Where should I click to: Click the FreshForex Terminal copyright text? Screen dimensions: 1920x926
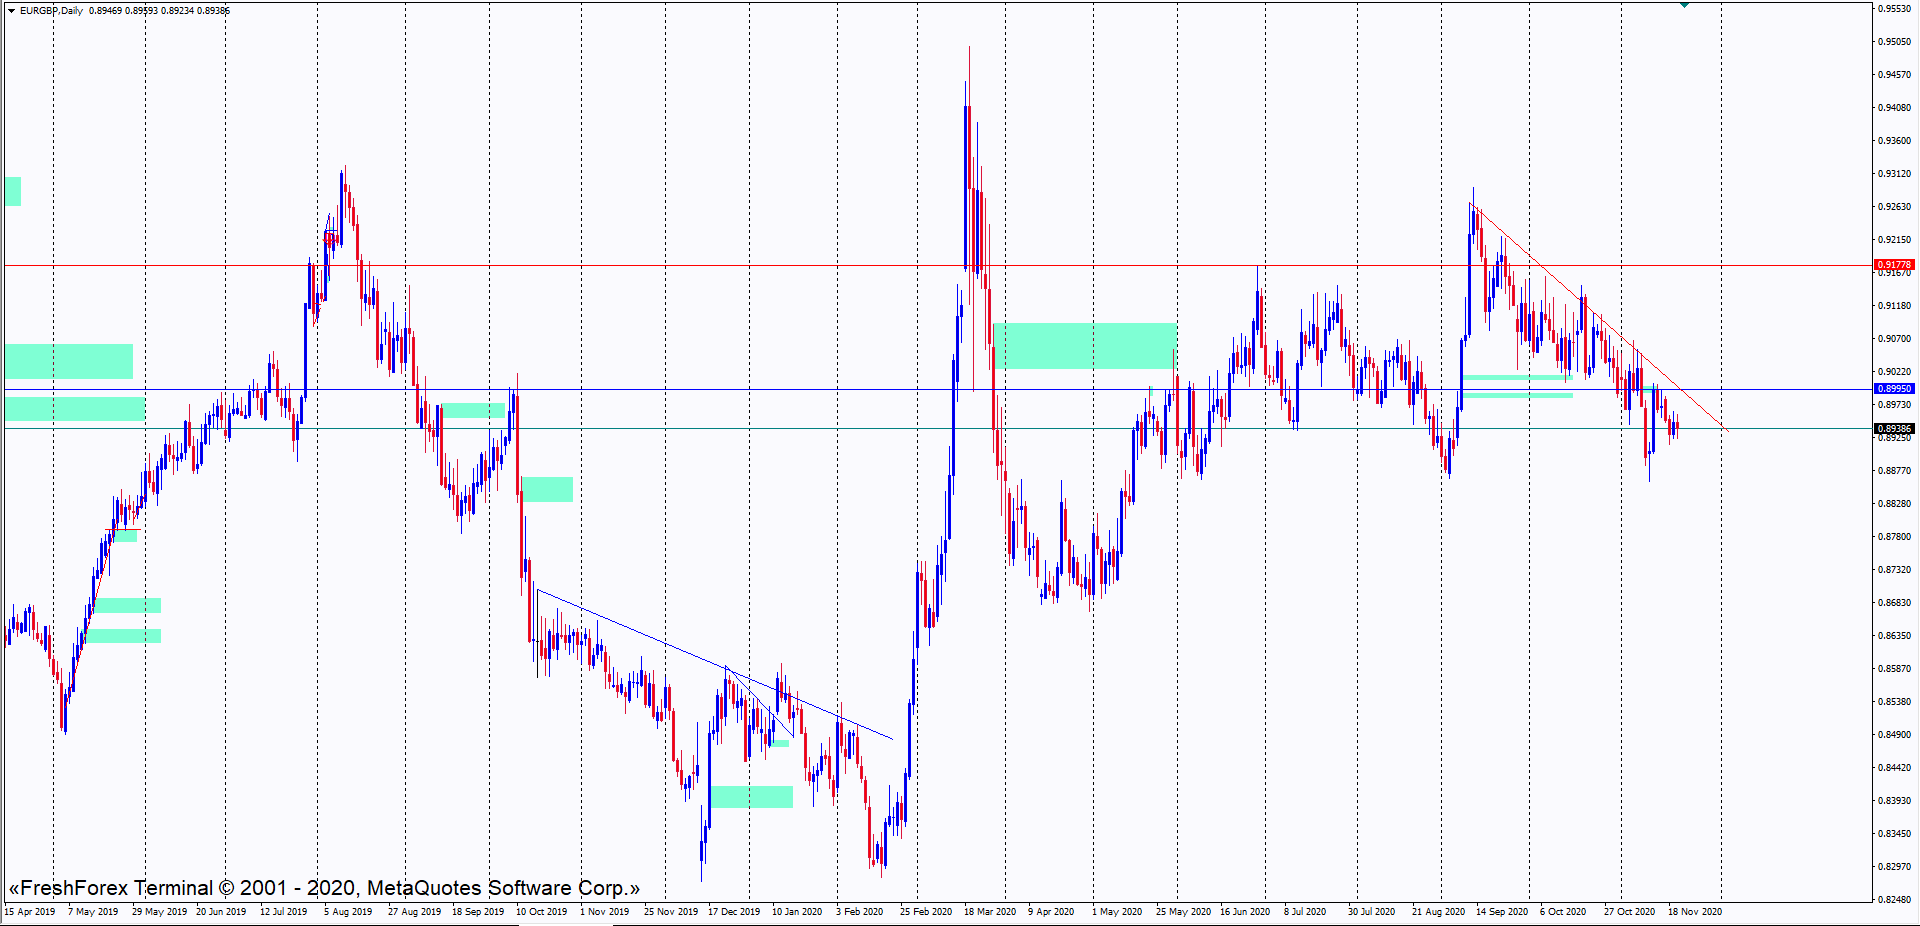[x=324, y=888]
